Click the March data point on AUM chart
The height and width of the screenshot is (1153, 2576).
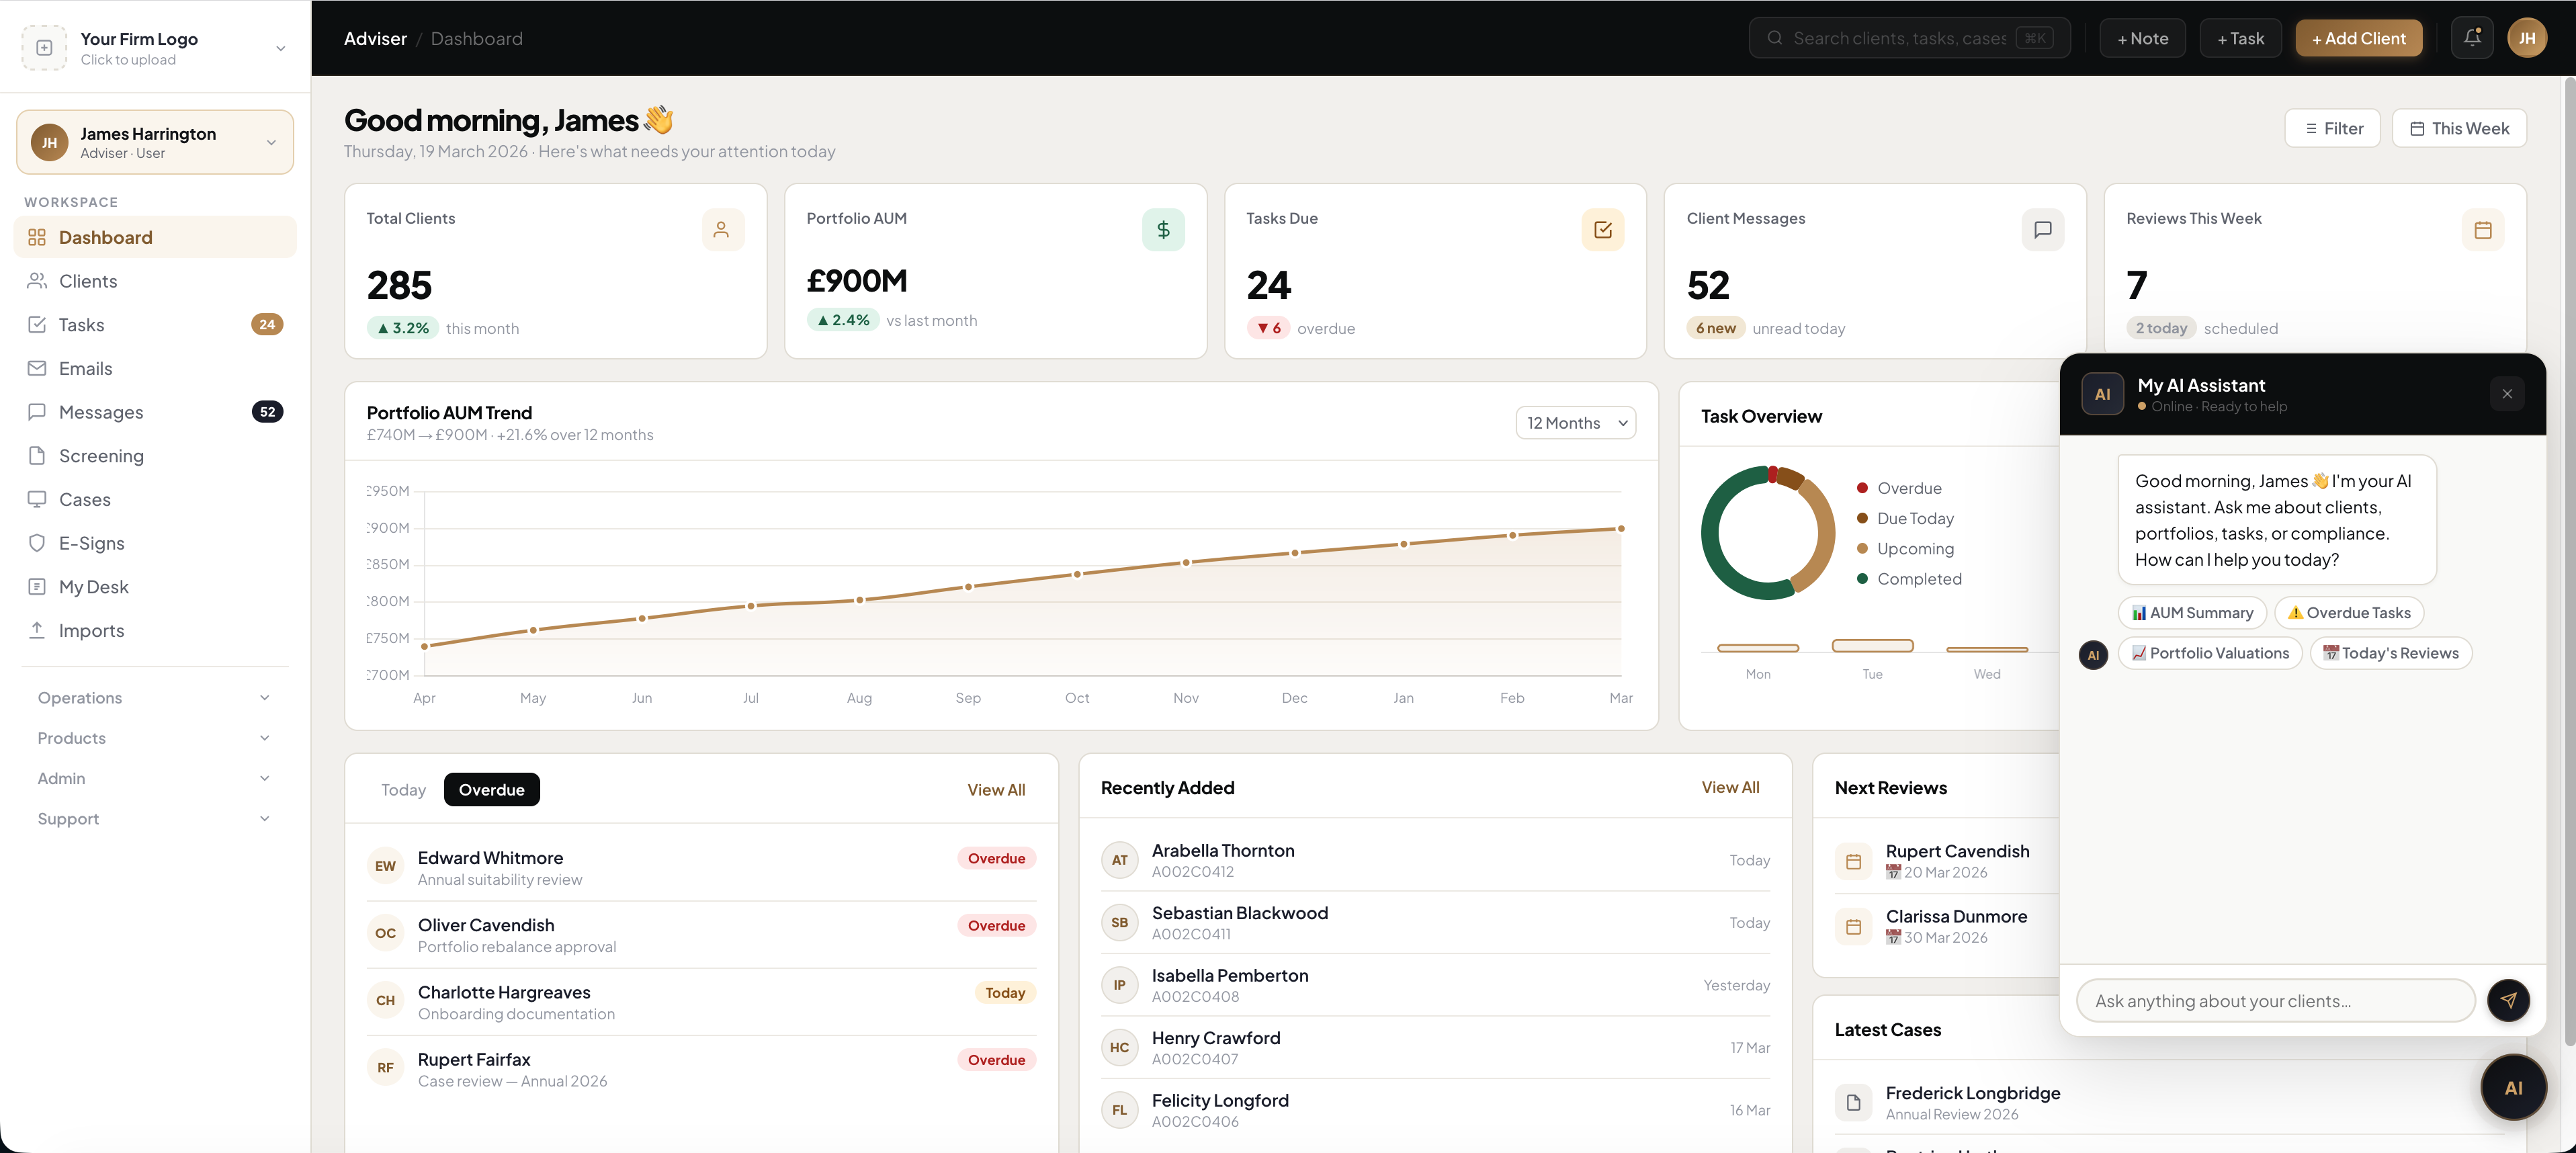[1620, 528]
